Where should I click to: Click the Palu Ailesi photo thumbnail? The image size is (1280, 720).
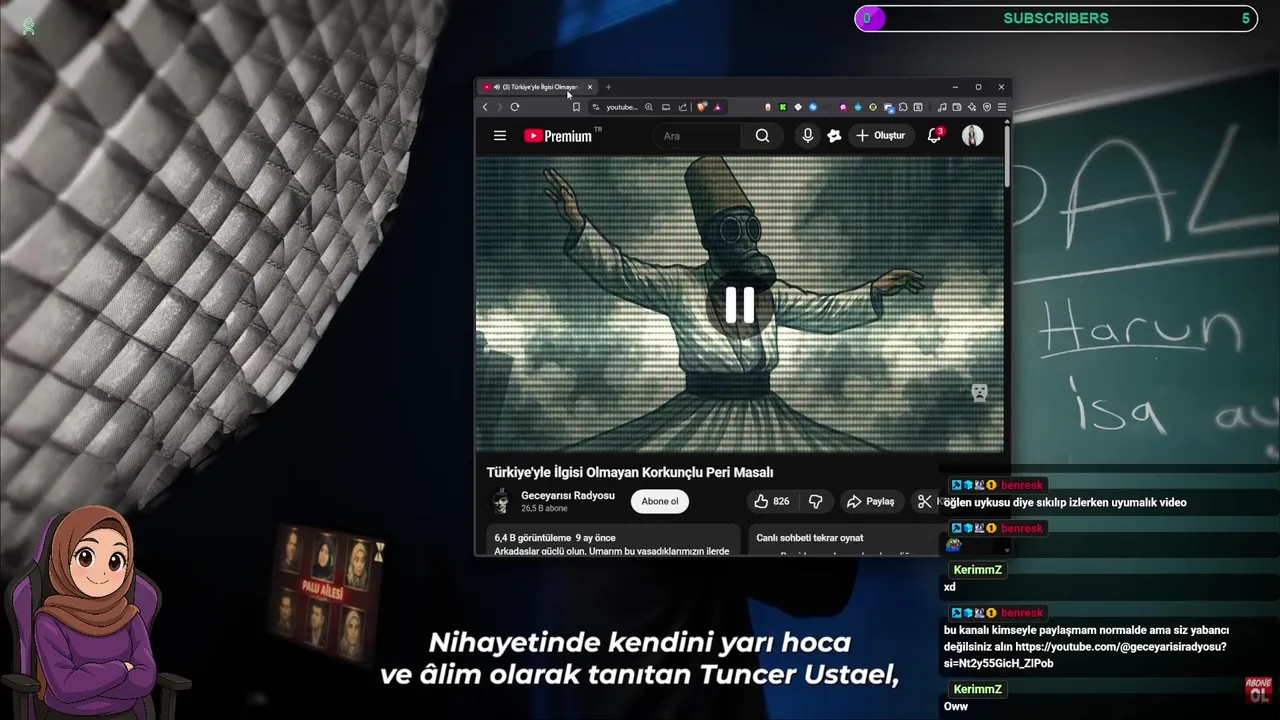pyautogui.click(x=325, y=592)
